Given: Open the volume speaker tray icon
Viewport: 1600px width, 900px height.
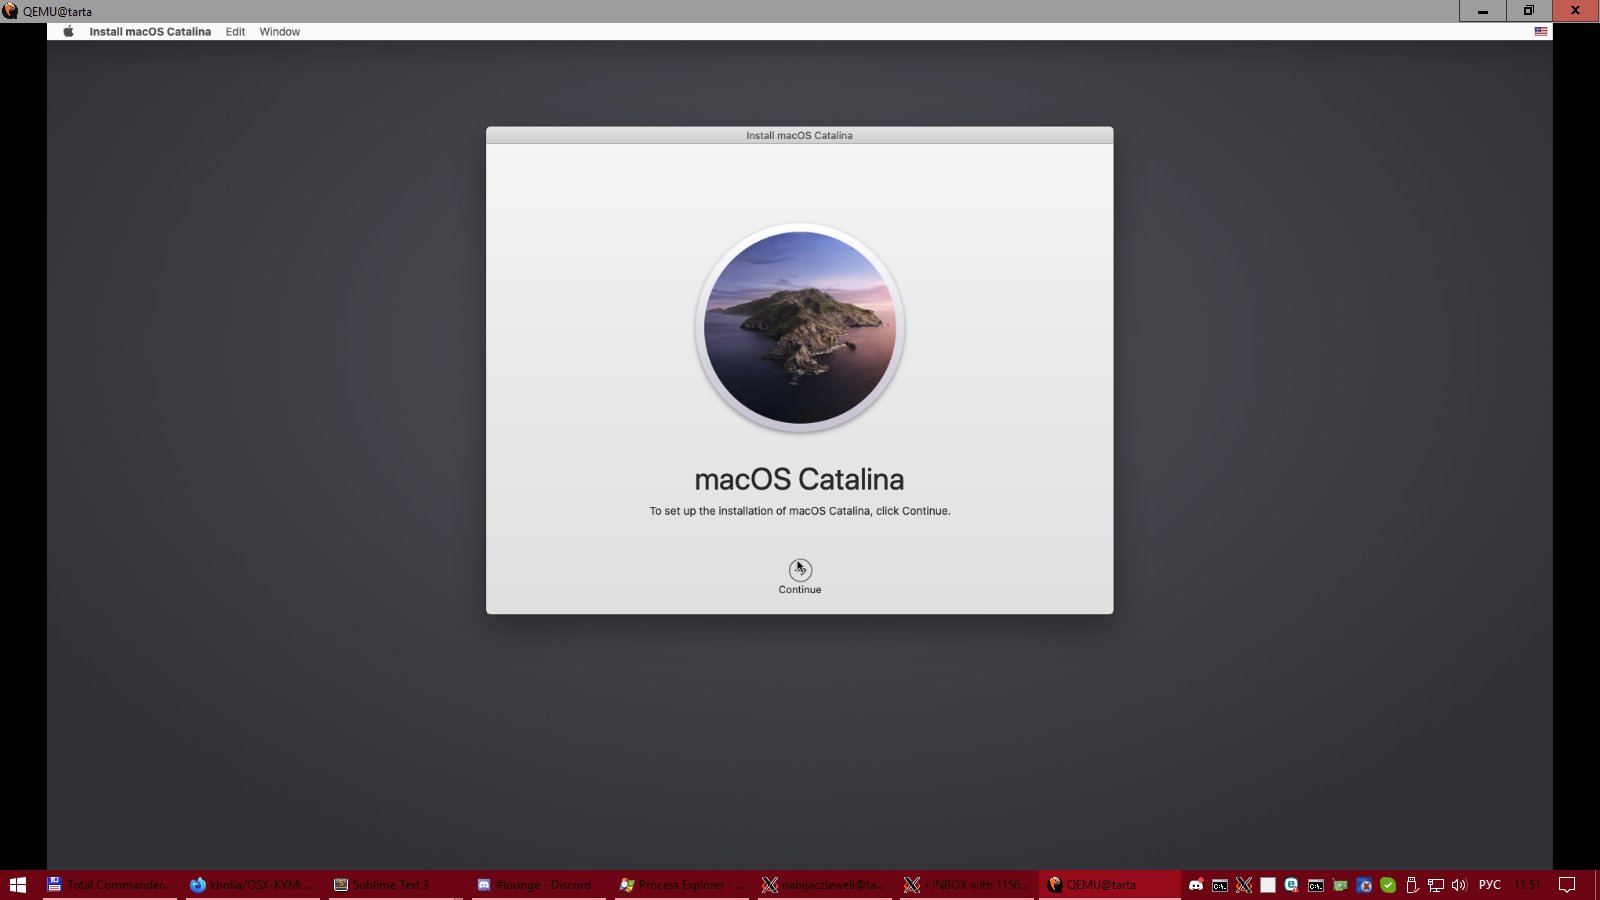Looking at the screenshot, I should 1459,885.
